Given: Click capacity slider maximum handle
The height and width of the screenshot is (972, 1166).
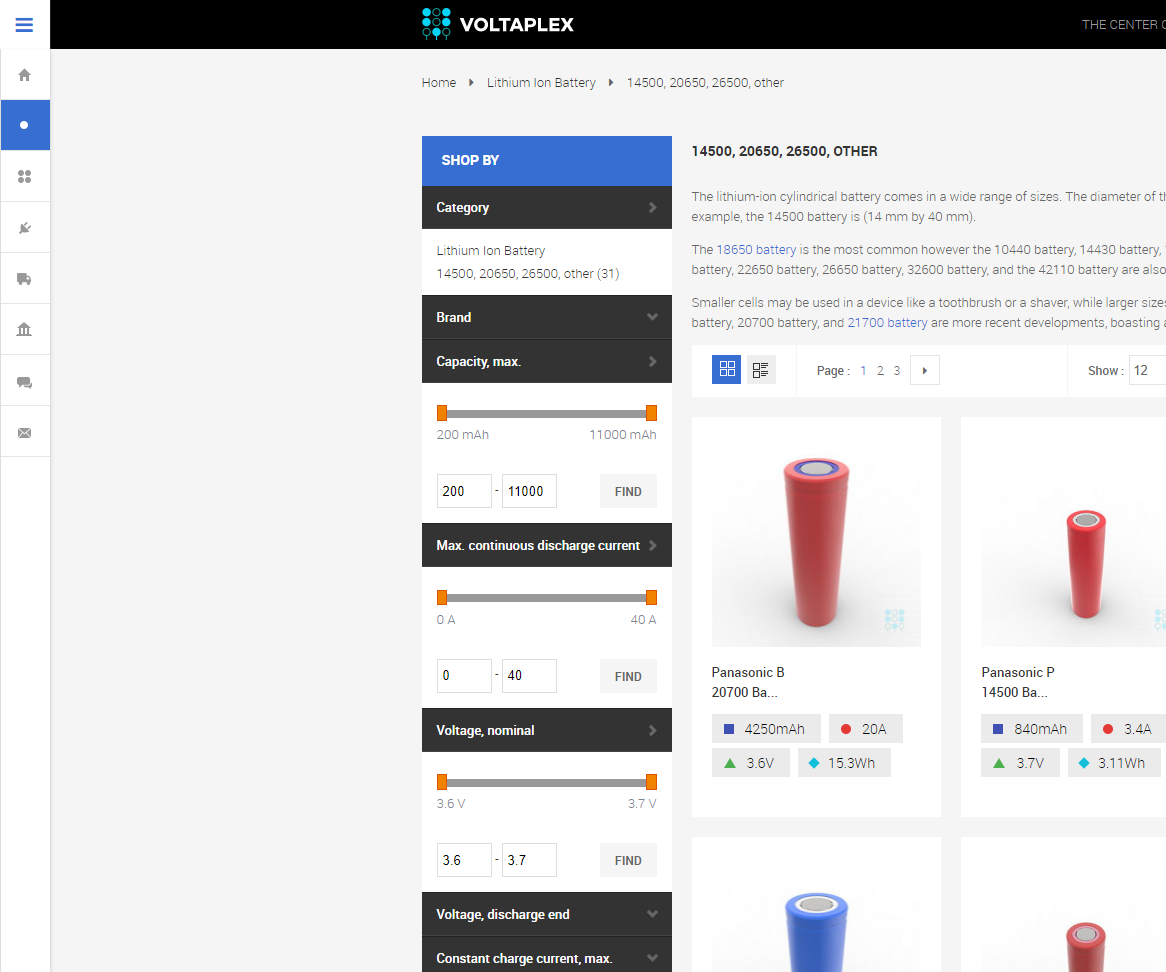Looking at the screenshot, I should [651, 413].
